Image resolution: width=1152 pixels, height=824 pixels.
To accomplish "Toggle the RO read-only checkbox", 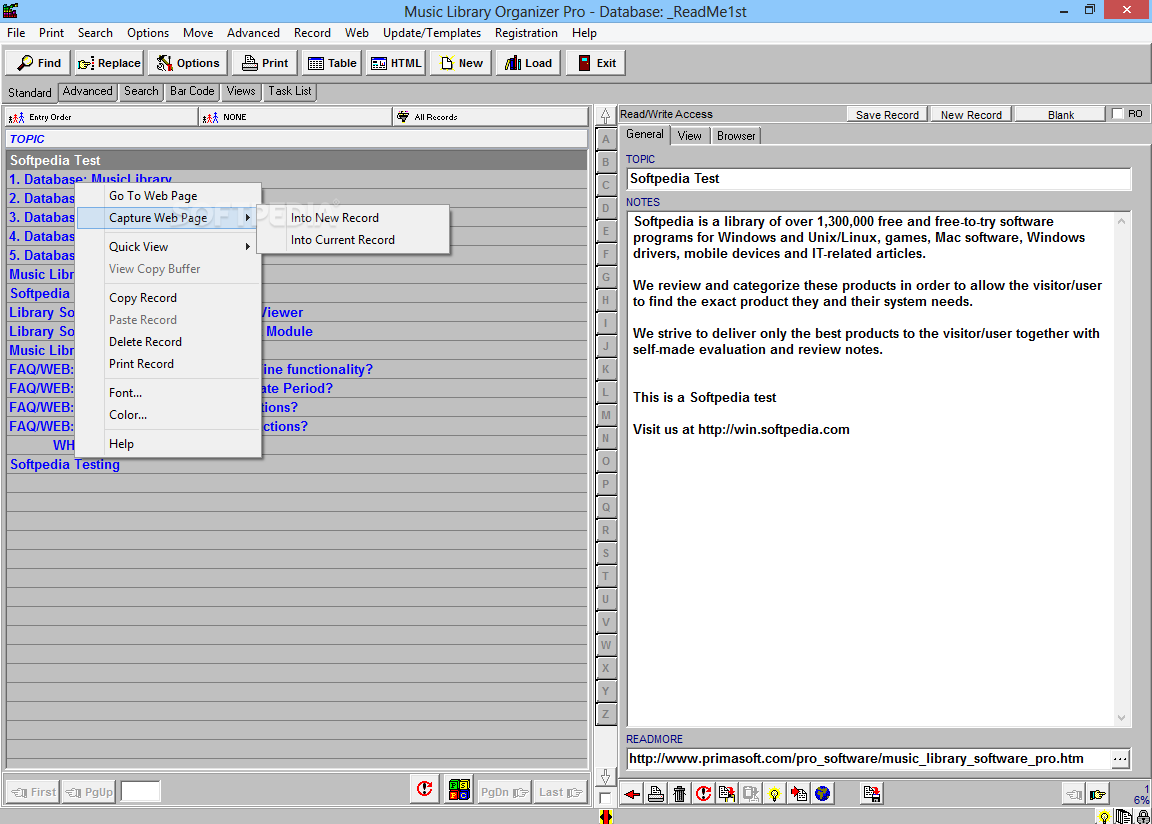I will pyautogui.click(x=1117, y=114).
